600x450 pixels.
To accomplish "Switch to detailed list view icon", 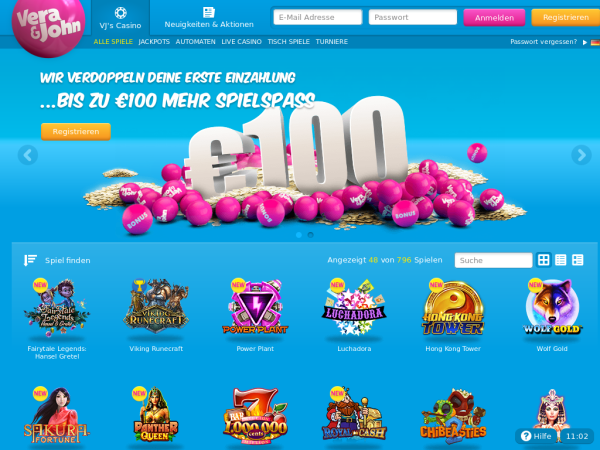I will [577, 260].
